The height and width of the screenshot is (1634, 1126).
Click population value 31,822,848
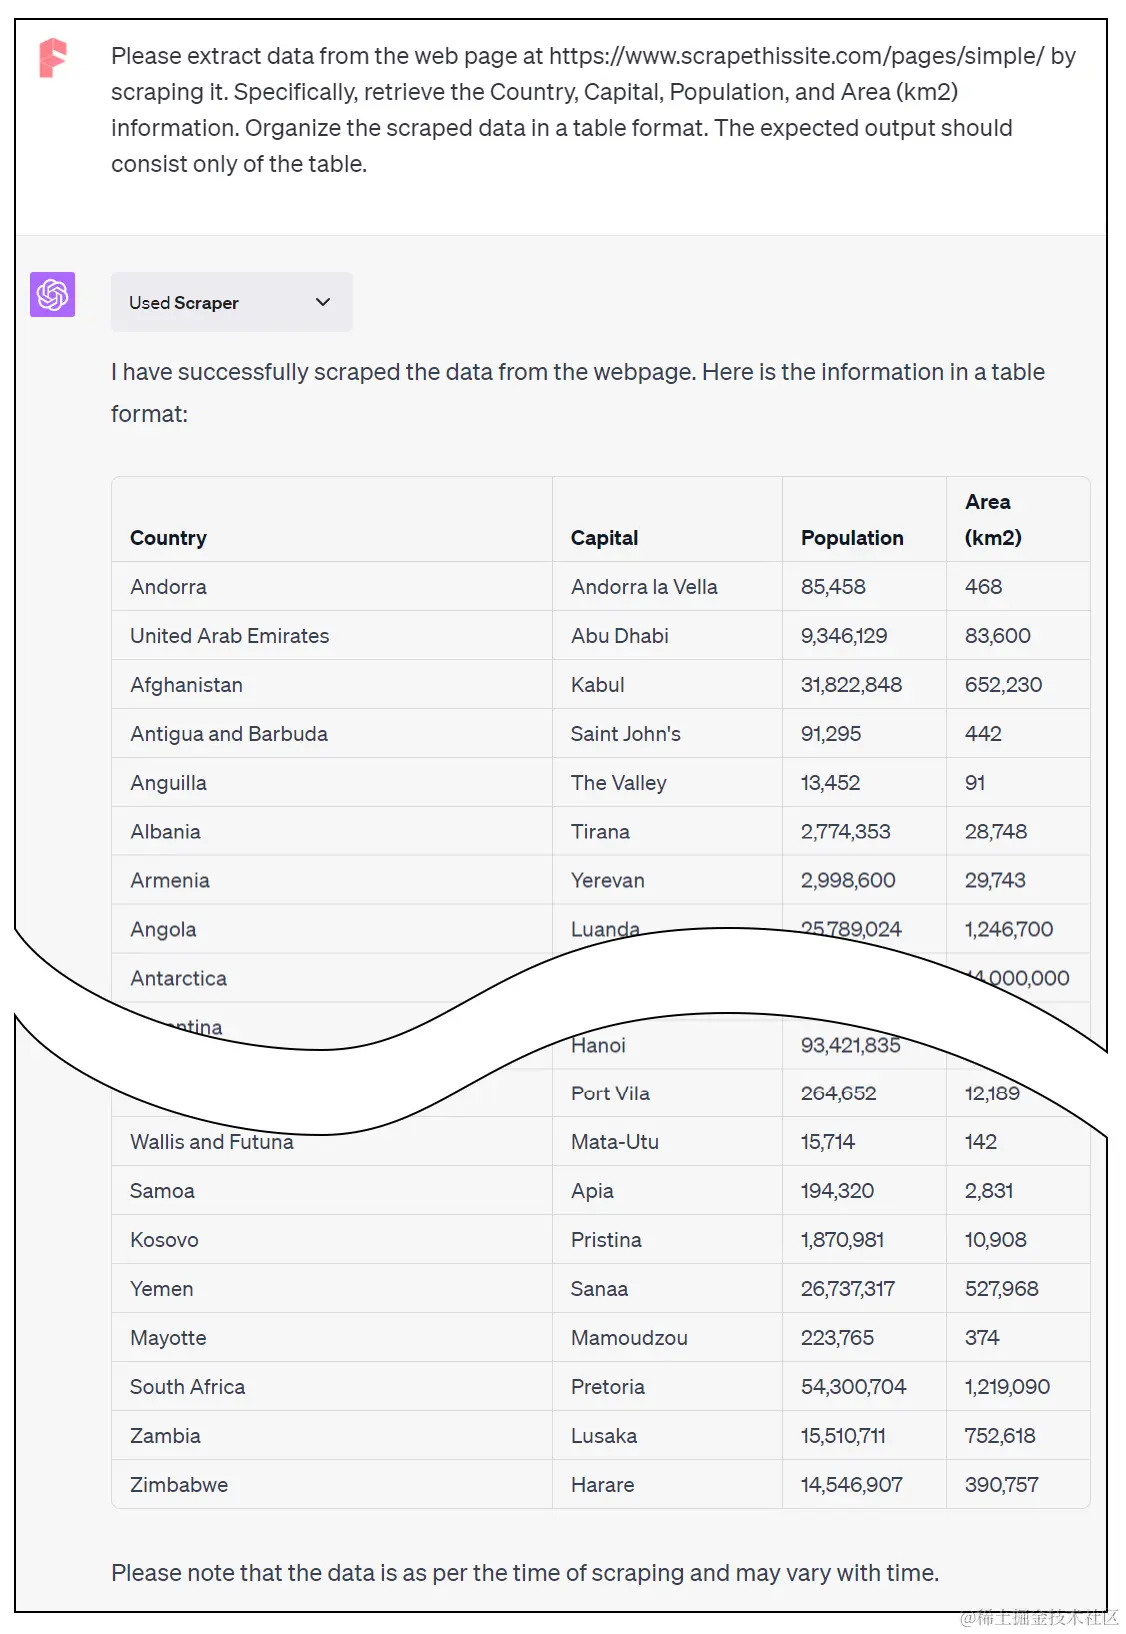(x=851, y=685)
